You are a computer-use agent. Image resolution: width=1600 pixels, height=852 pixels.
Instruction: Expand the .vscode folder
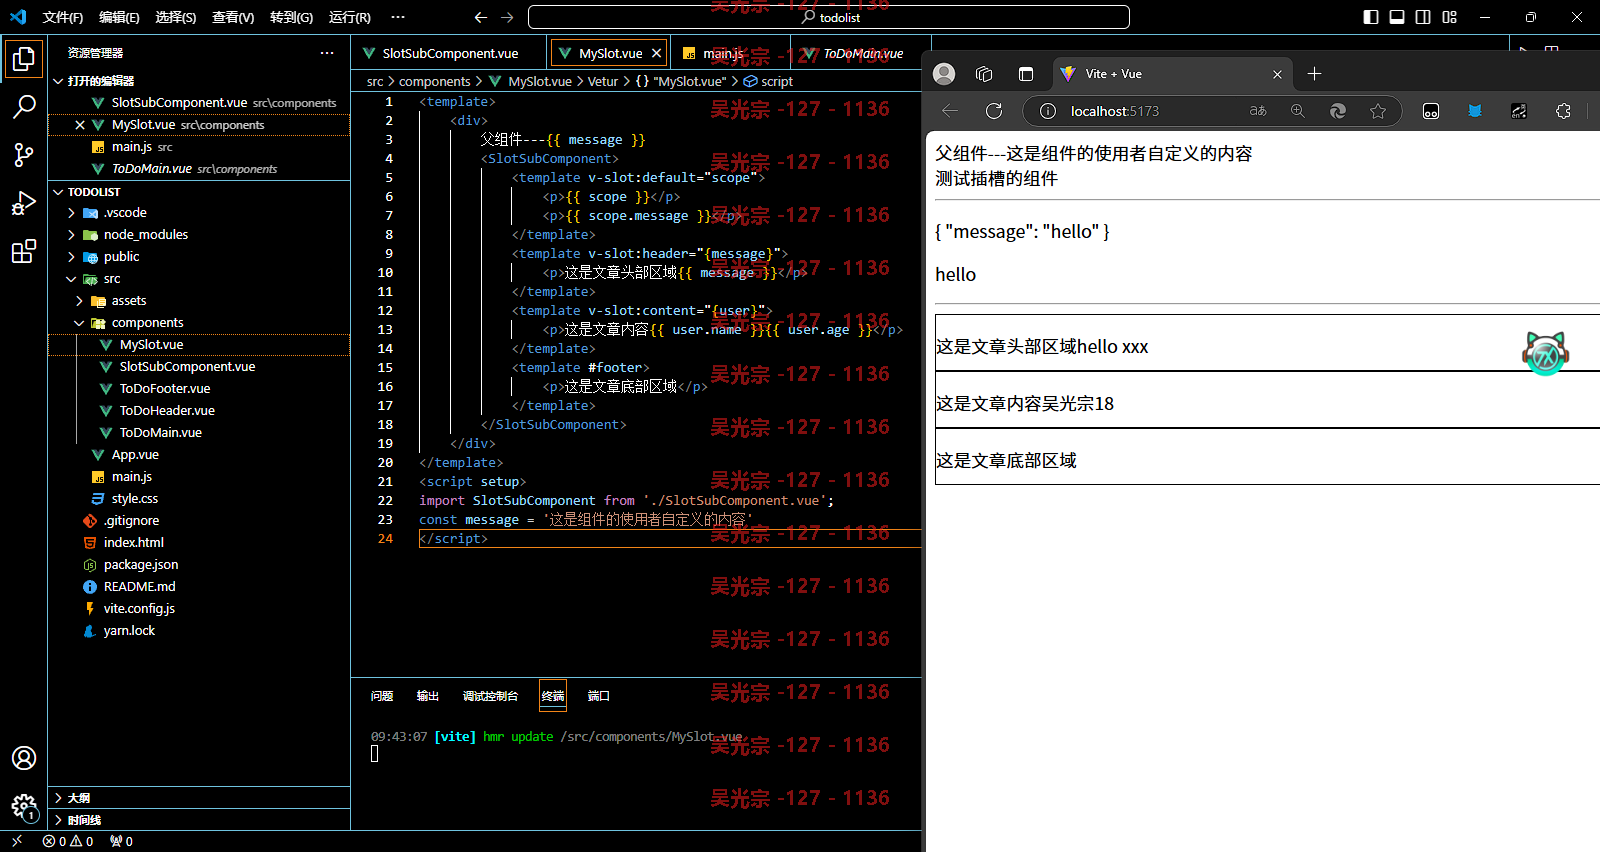coord(72,213)
